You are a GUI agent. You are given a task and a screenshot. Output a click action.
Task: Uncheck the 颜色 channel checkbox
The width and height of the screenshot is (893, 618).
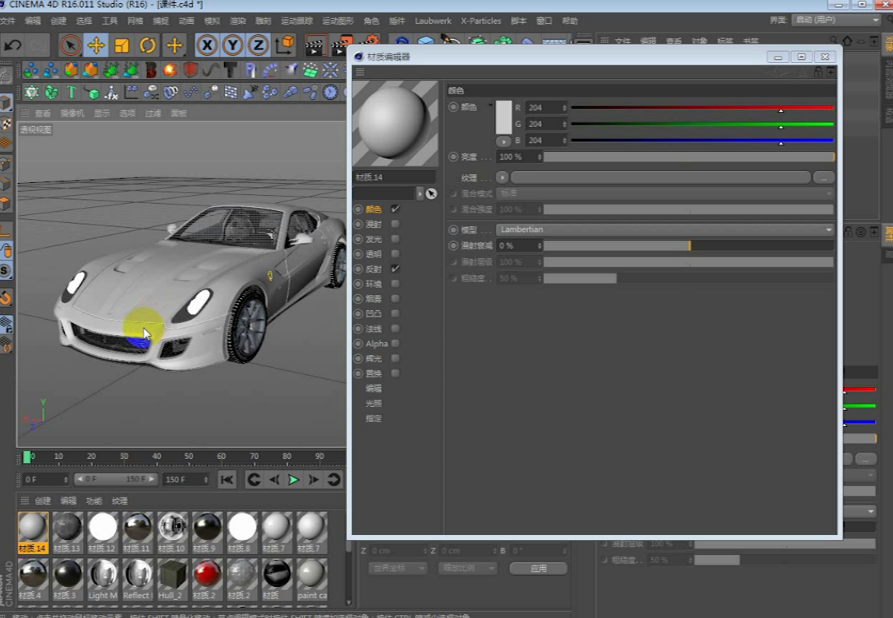point(395,209)
